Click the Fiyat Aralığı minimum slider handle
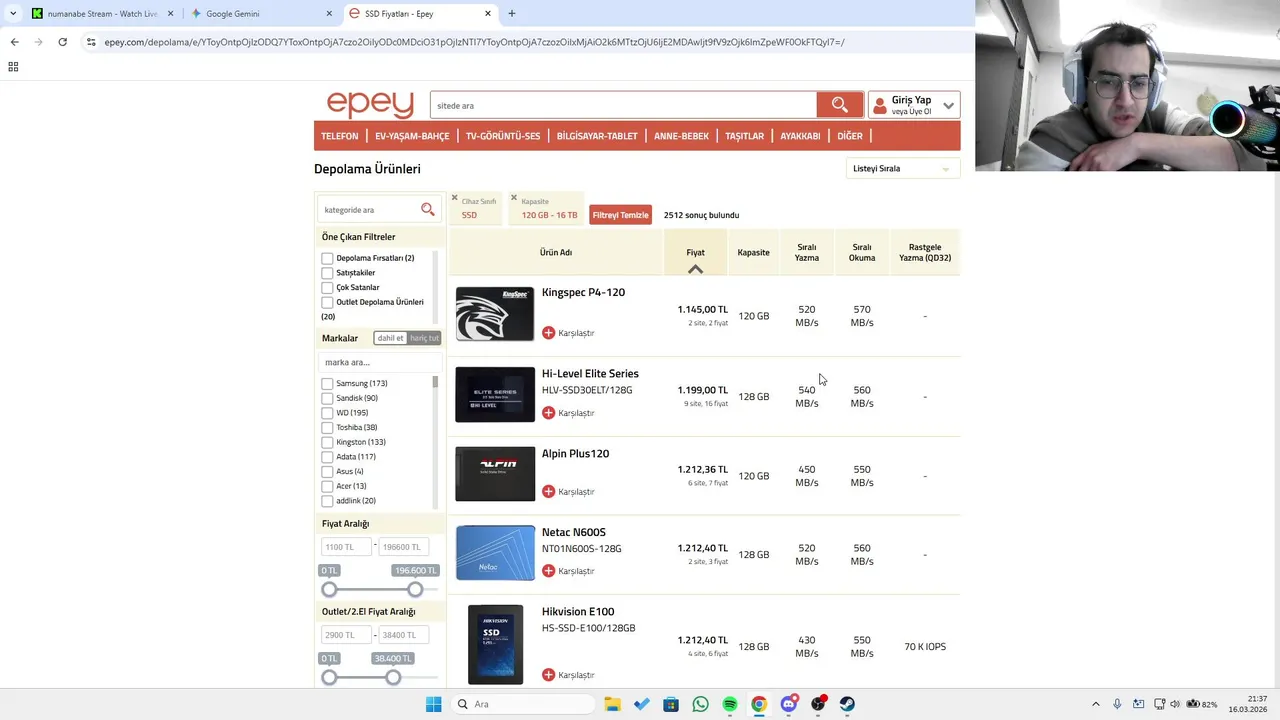This screenshot has height=720, width=1280. tap(329, 589)
